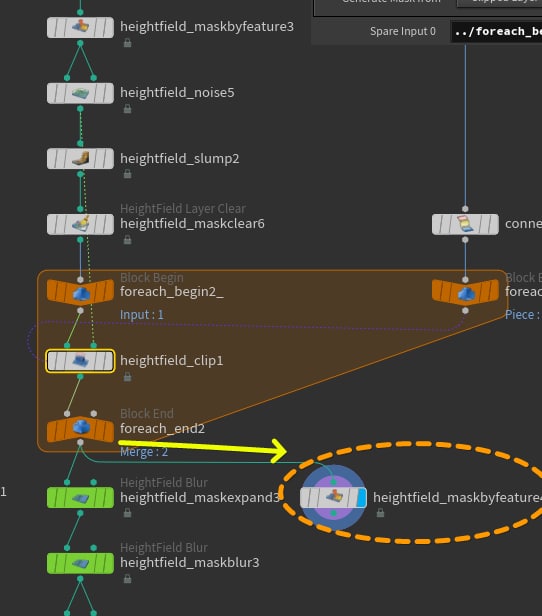Image resolution: width=542 pixels, height=616 pixels.
Task: Select the heightfield_maskexpand3 node icon
Action: pyautogui.click(x=81, y=498)
